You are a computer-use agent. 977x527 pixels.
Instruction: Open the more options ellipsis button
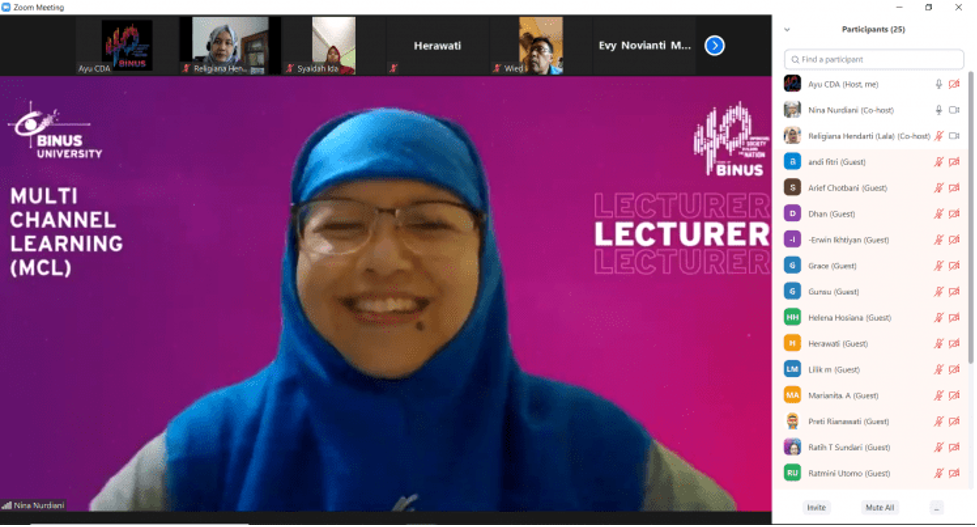[x=936, y=508]
